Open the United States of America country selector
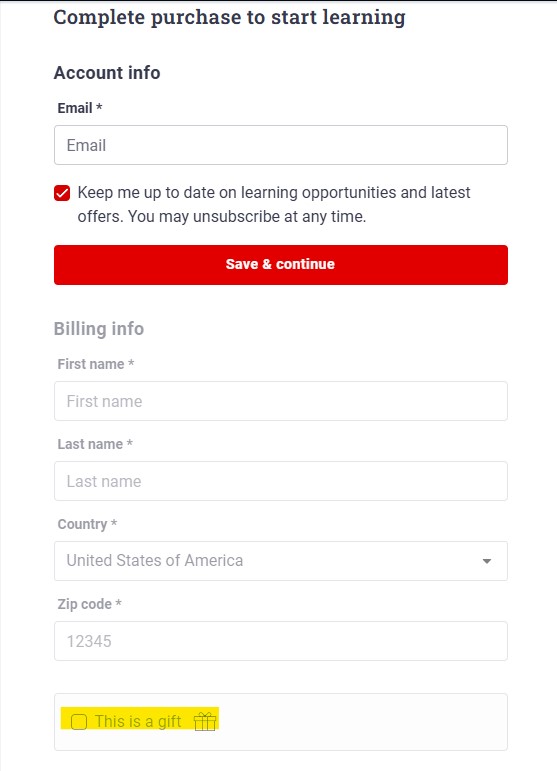 pyautogui.click(x=281, y=561)
